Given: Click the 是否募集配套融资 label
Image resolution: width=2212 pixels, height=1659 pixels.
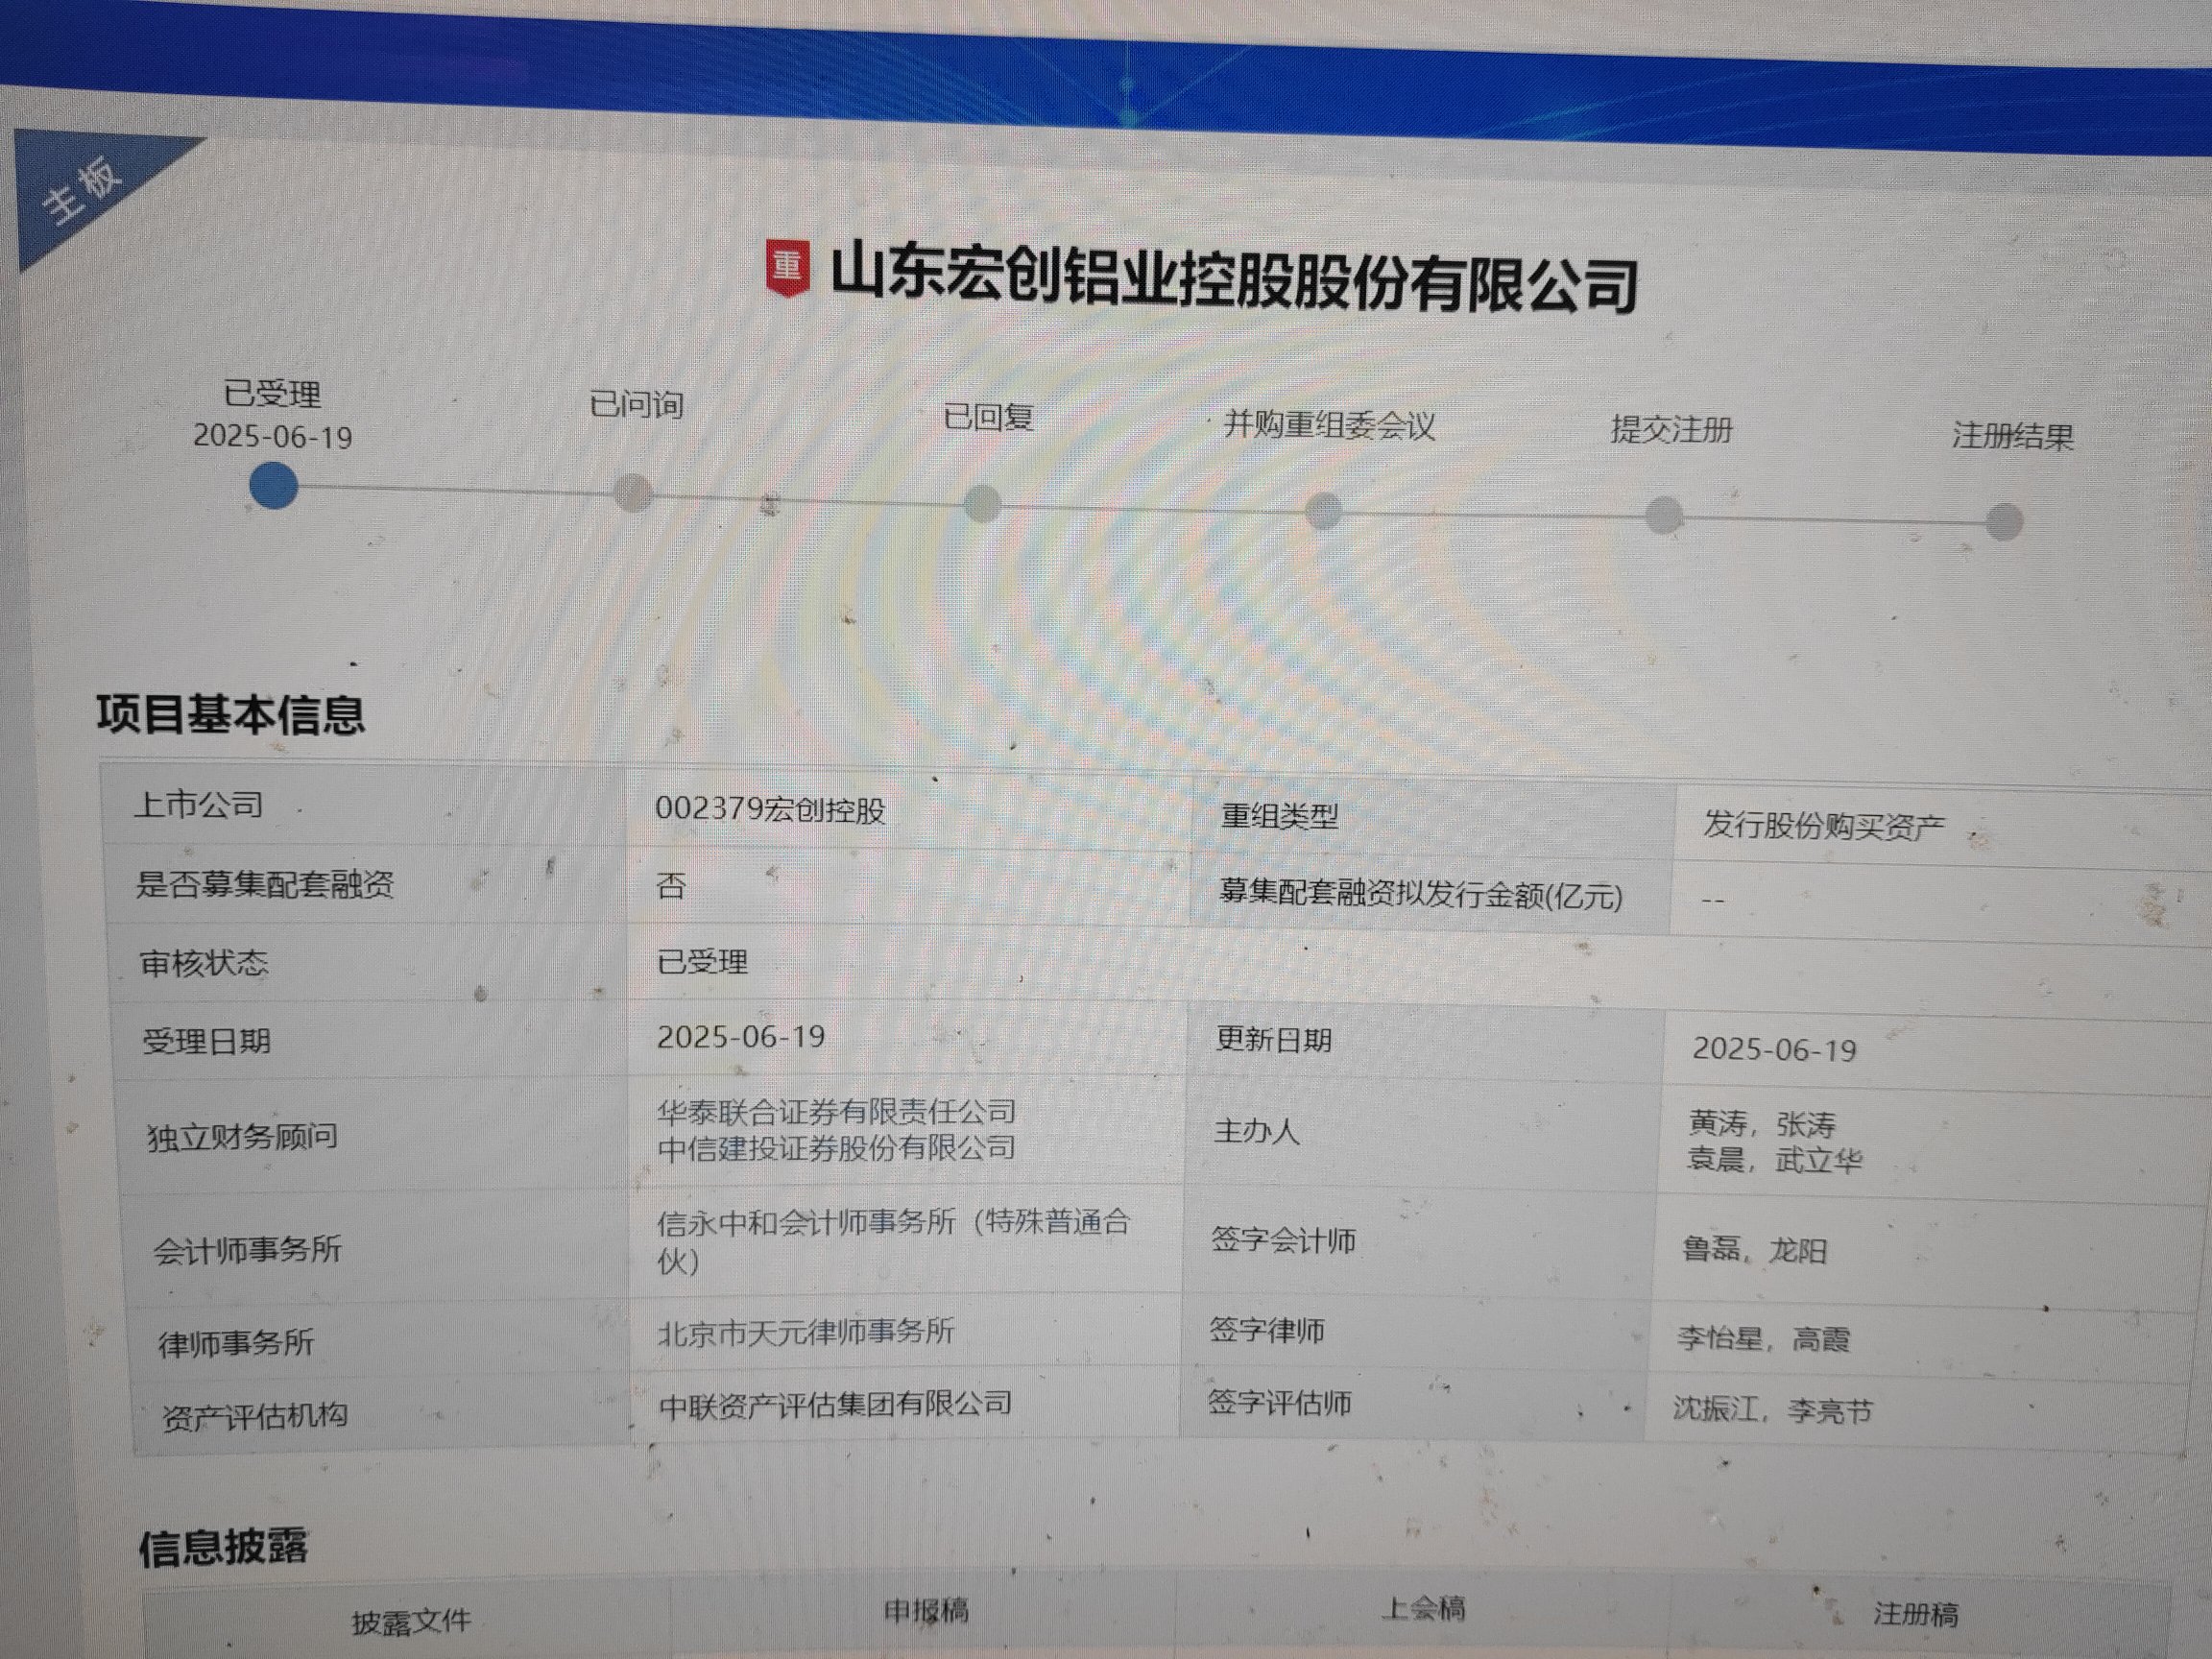Looking at the screenshot, I should click(265, 884).
